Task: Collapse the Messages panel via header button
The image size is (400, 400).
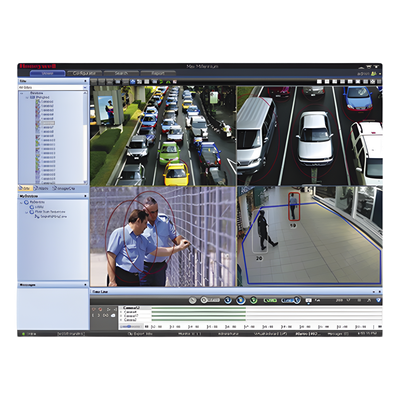Action: (x=85, y=285)
